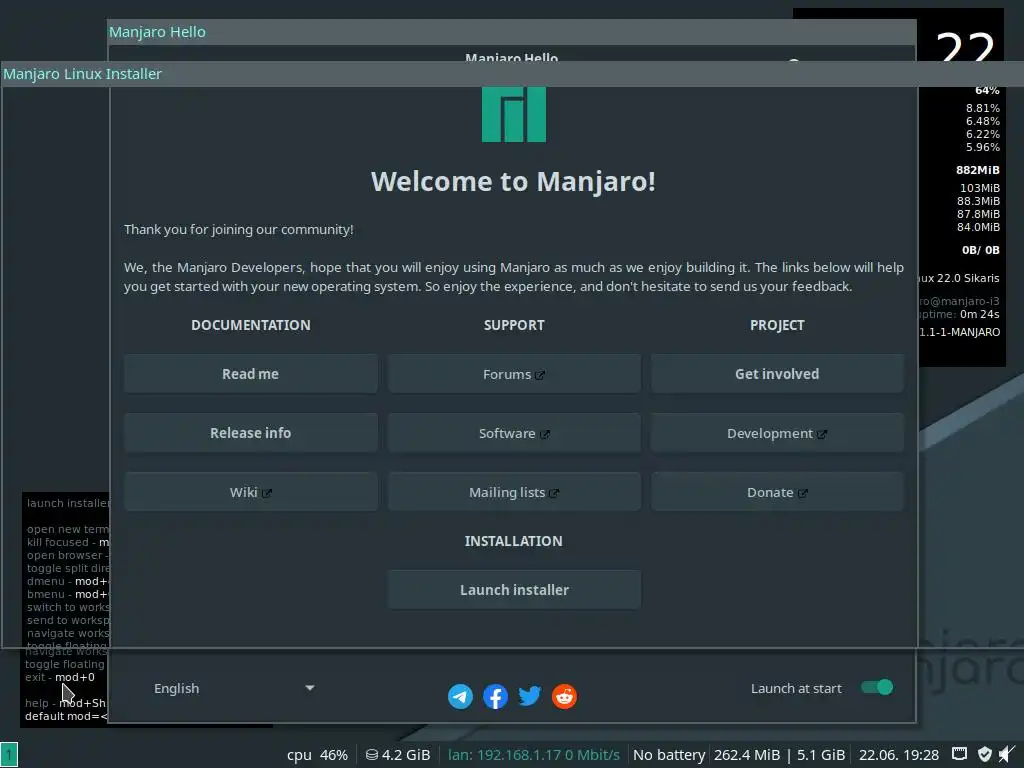Click the 'exit - mod+0' shortcut hint
This screenshot has width=1024, height=768.
tap(60, 677)
